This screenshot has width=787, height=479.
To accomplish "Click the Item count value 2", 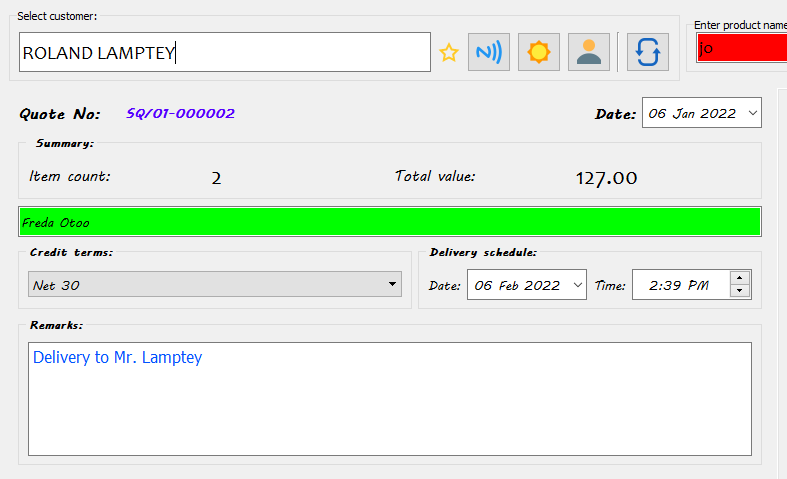I will (216, 178).
